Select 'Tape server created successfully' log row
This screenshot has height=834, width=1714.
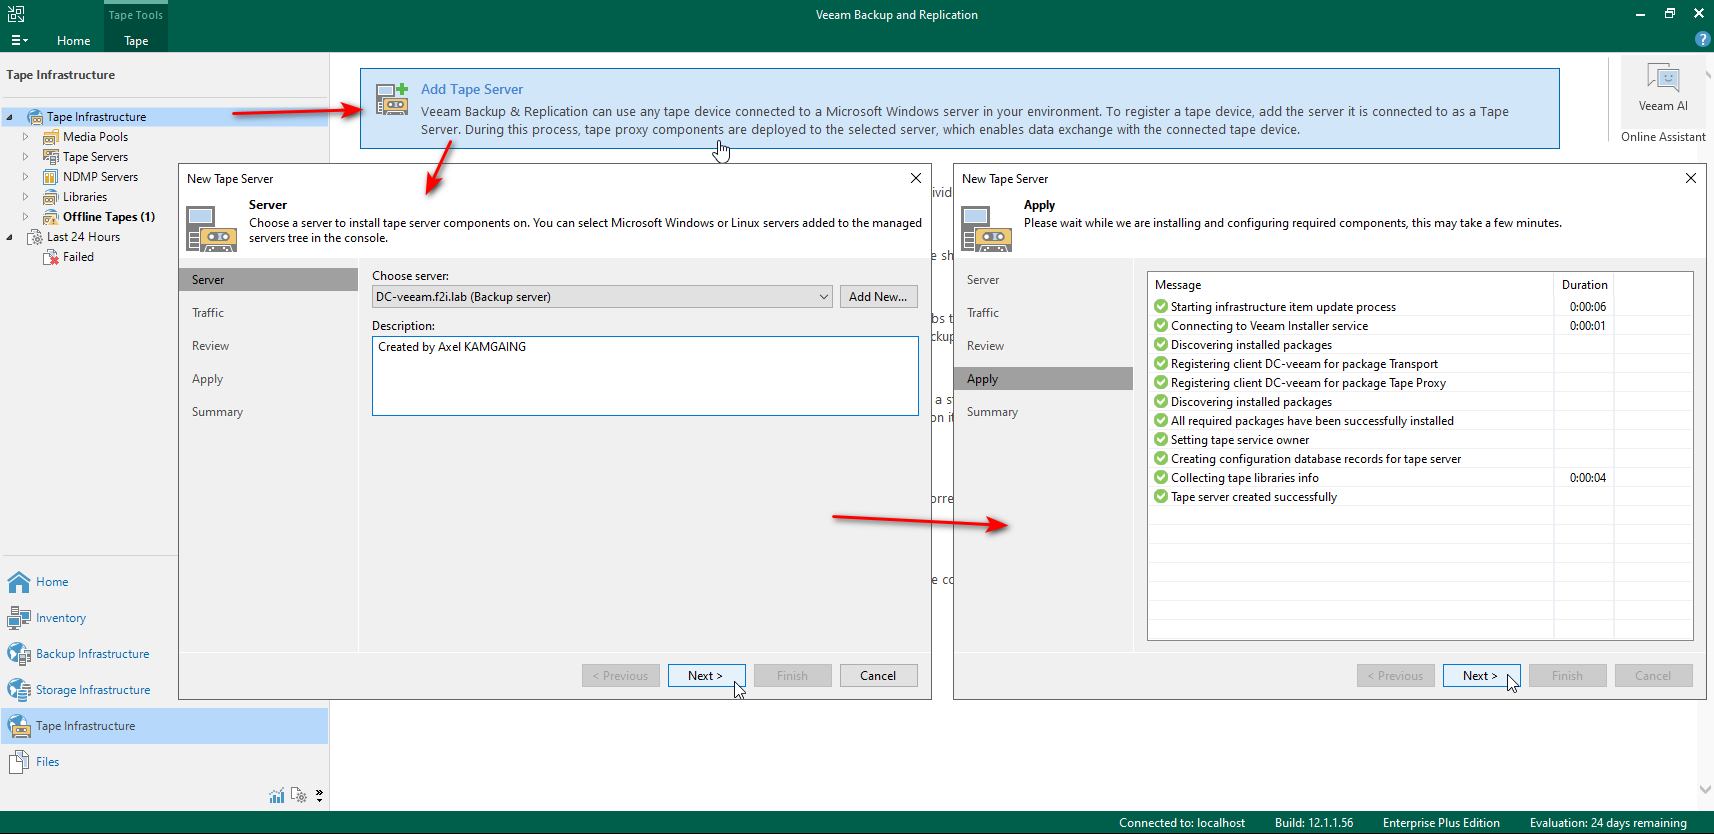[x=1420, y=497]
